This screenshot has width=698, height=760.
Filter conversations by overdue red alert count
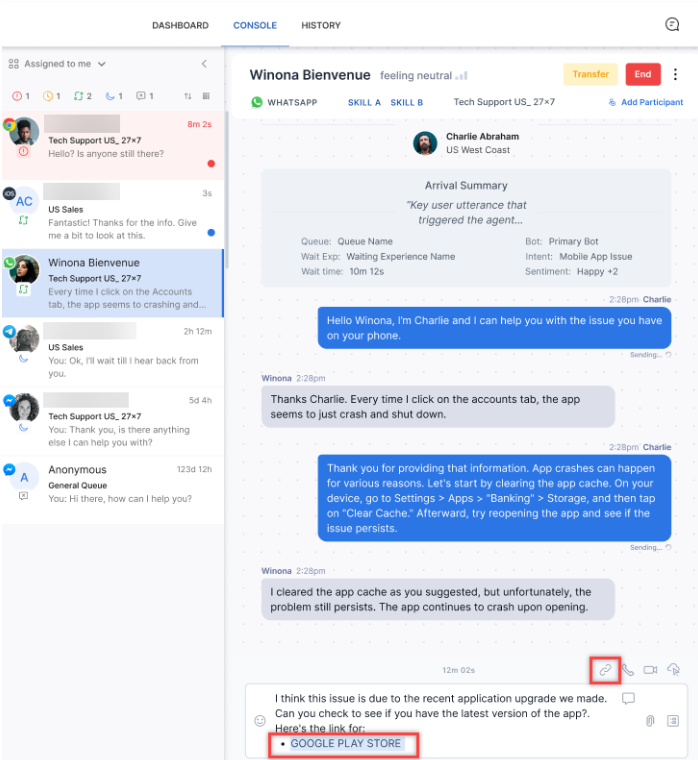coord(21,96)
